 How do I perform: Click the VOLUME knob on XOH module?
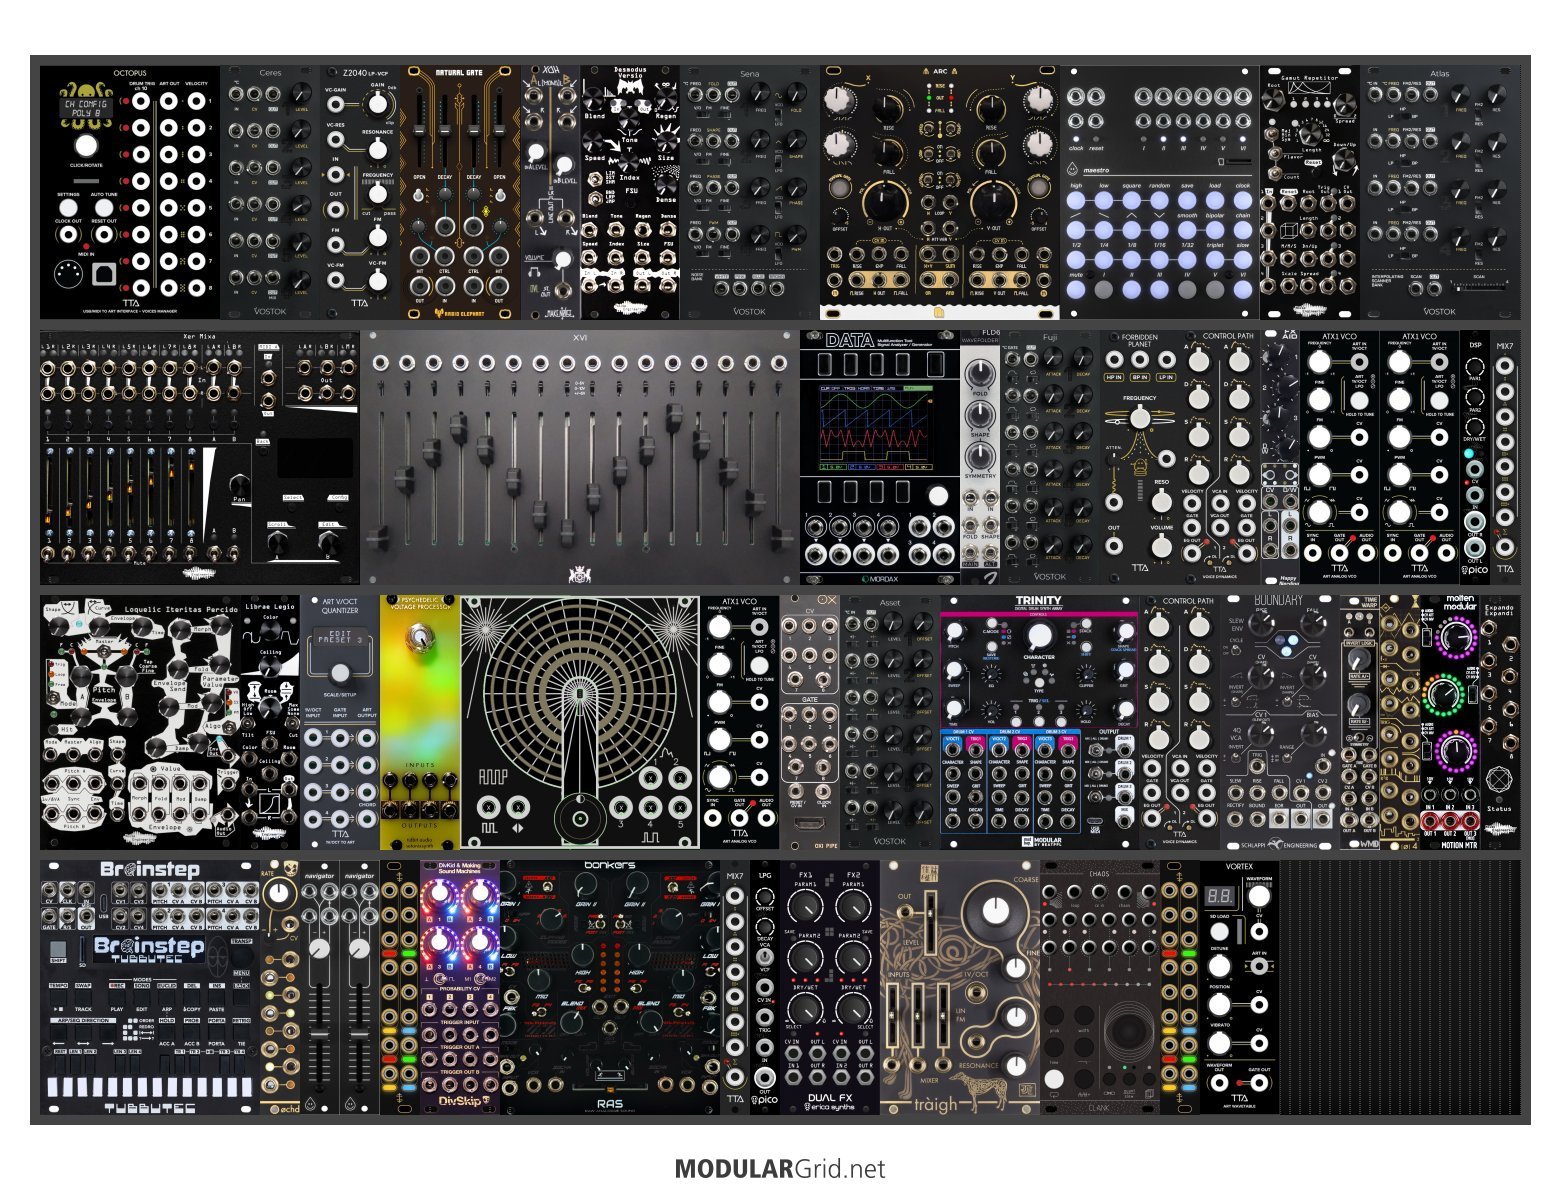pos(563,261)
